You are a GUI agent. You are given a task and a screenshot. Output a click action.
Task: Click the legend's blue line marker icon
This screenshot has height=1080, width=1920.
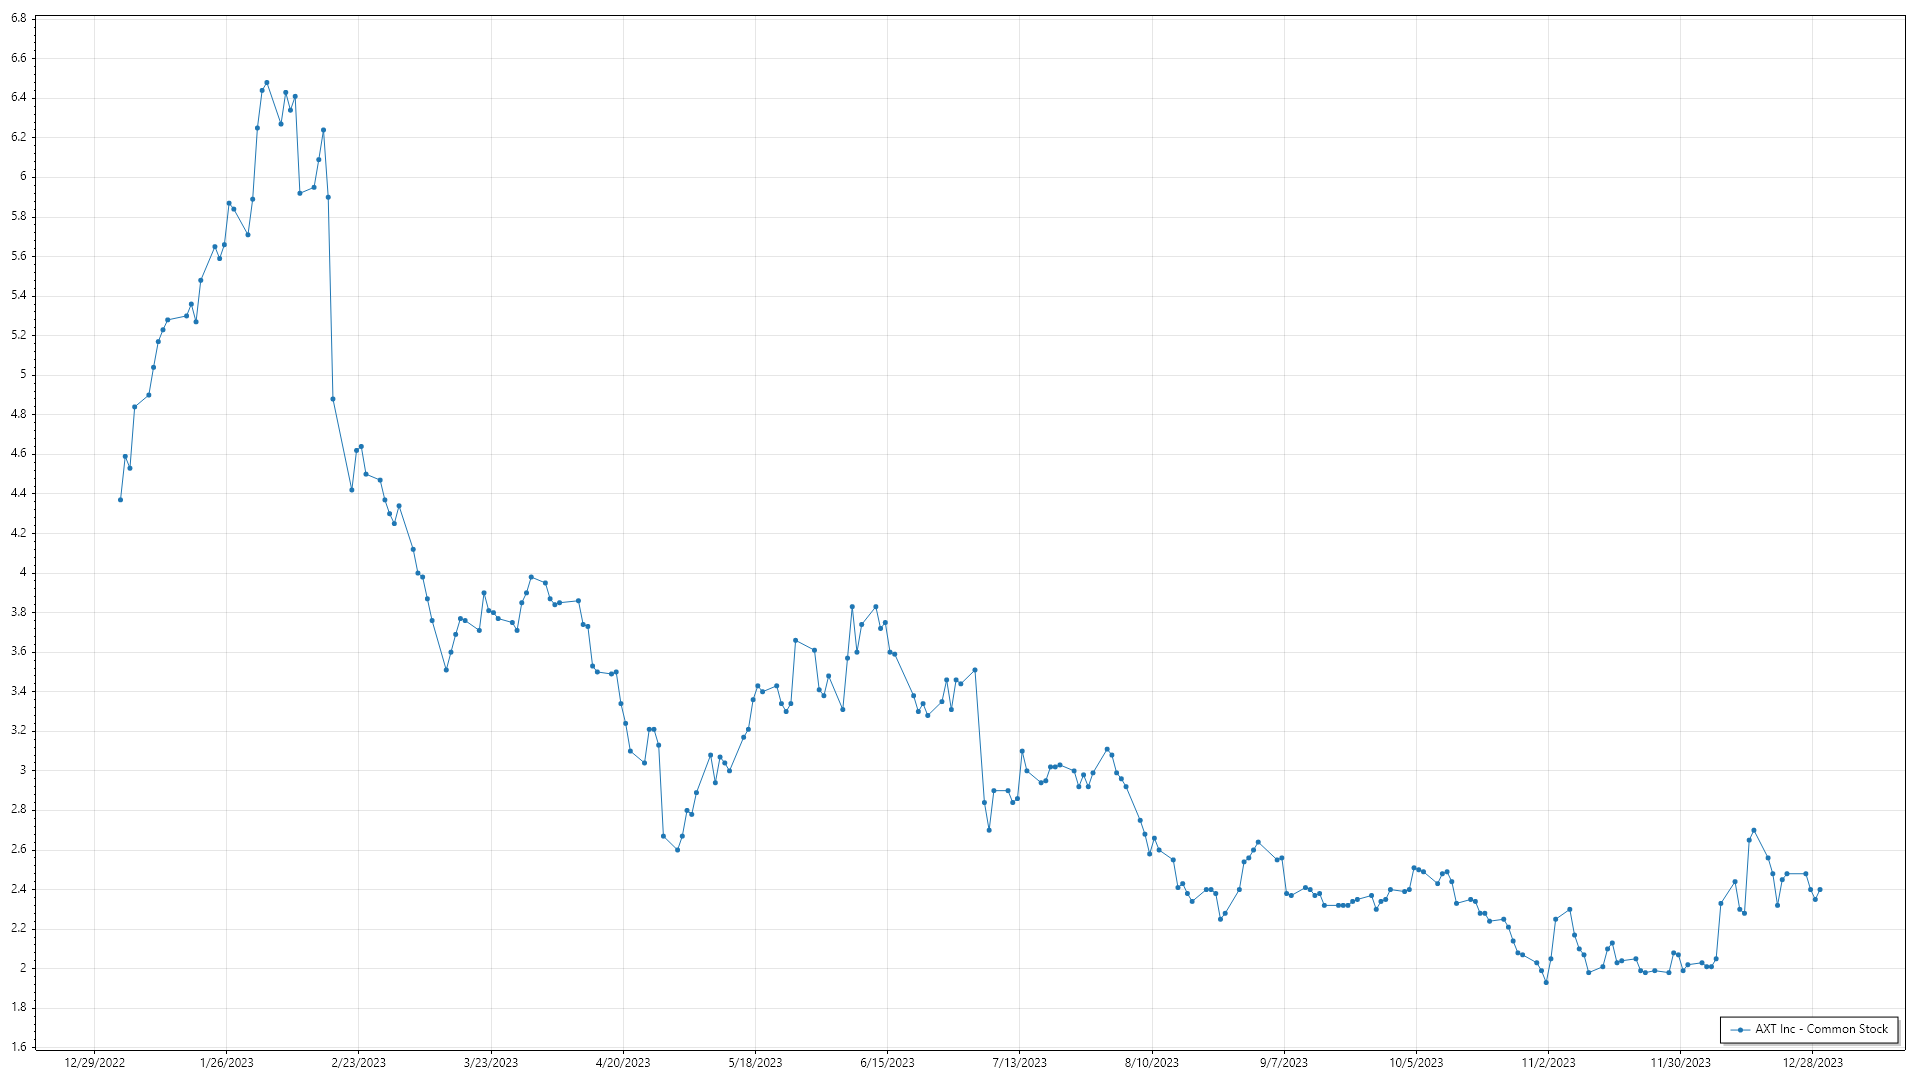[x=1741, y=1029]
